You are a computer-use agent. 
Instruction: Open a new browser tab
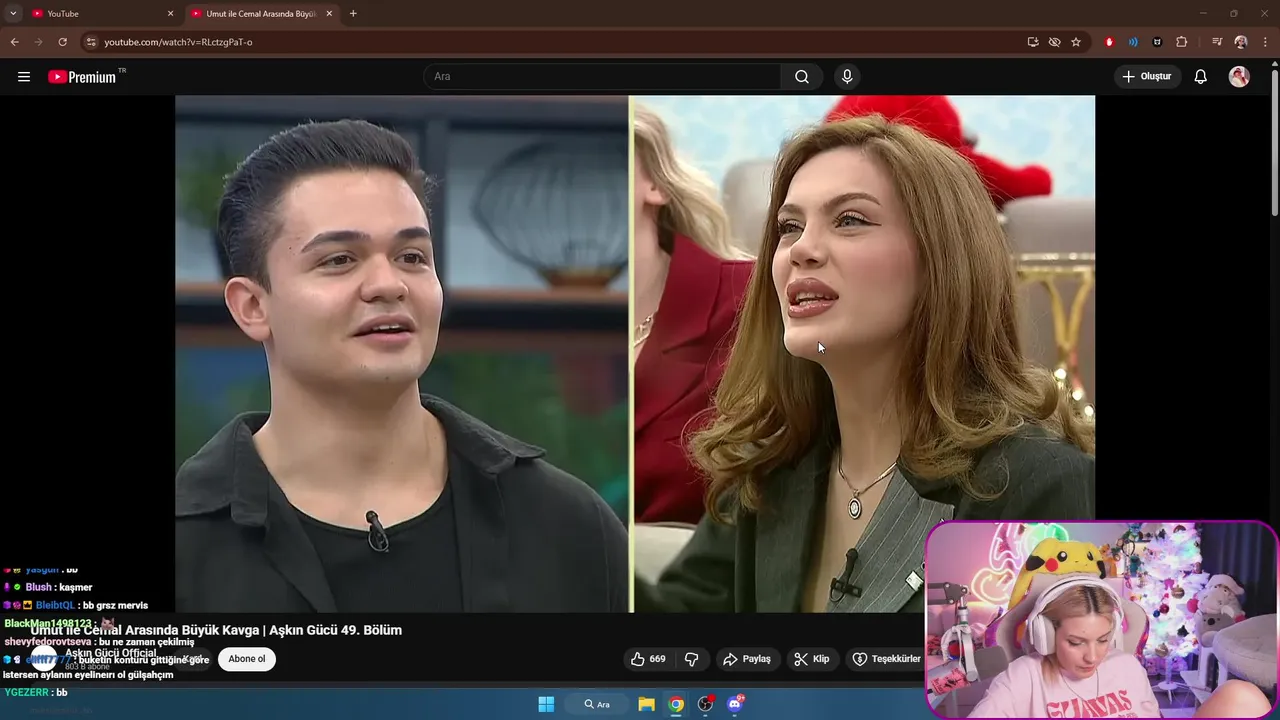coord(353,13)
